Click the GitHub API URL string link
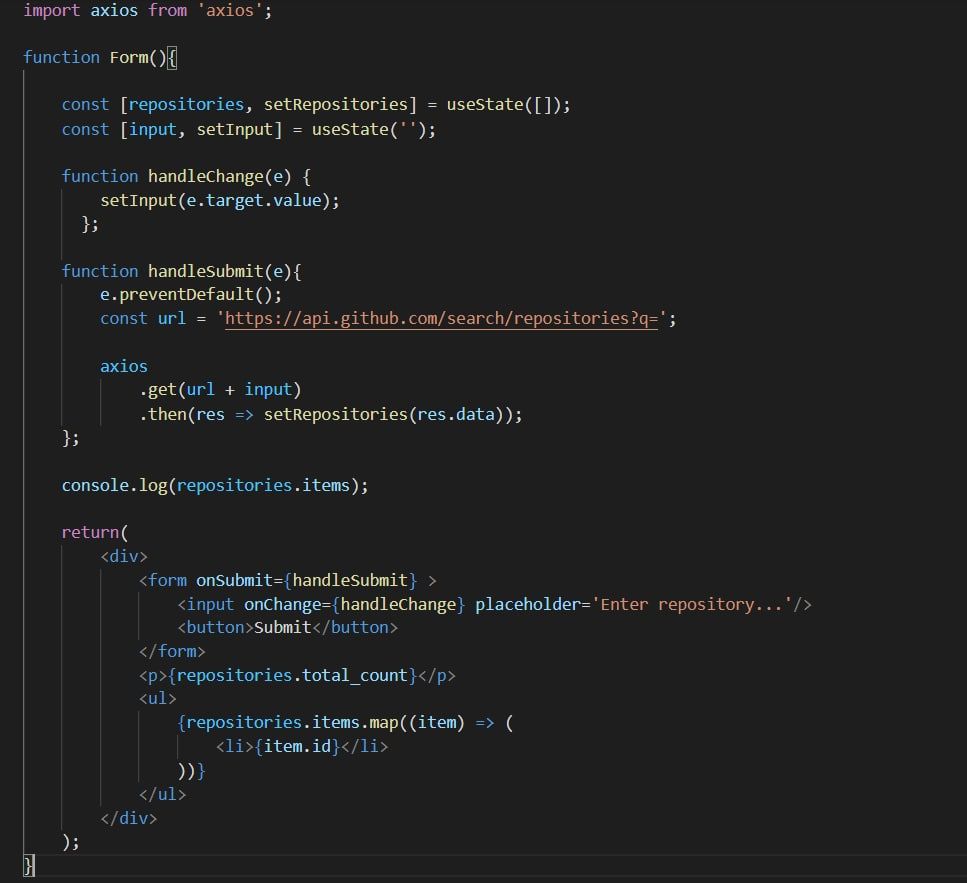 (x=441, y=318)
